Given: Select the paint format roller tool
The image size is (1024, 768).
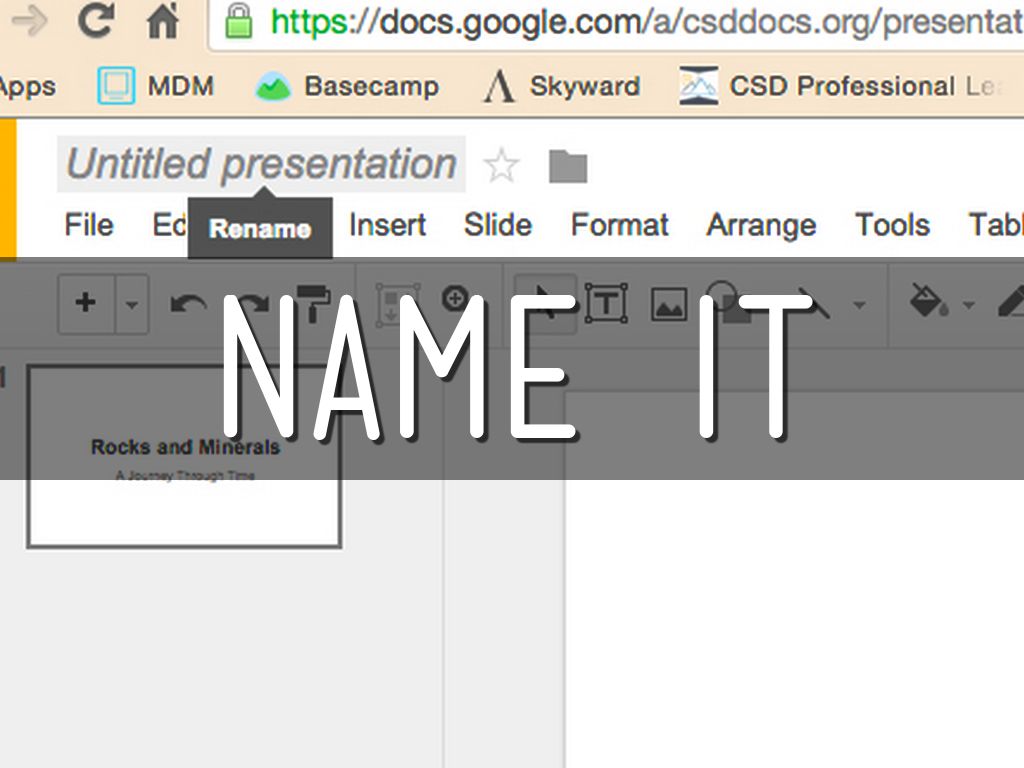Looking at the screenshot, I should click(315, 303).
